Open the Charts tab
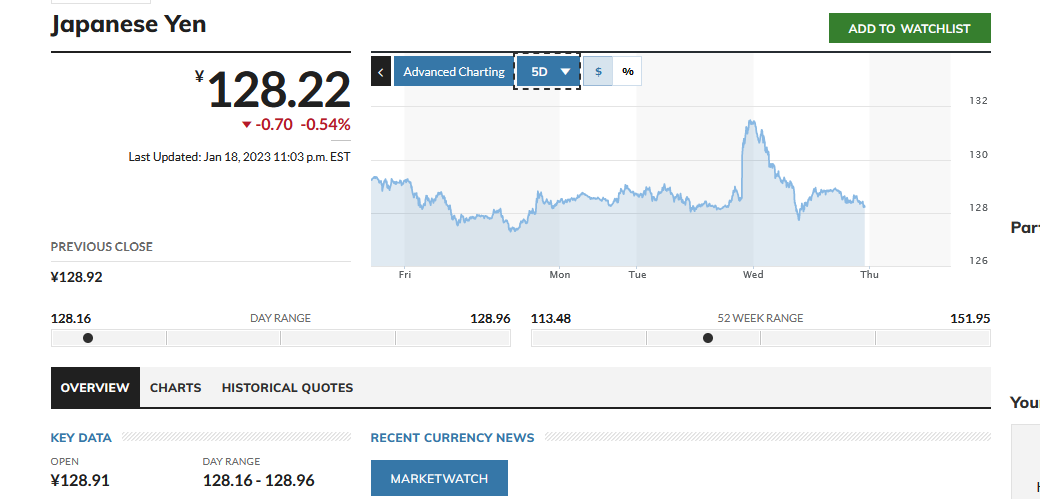 coord(176,388)
